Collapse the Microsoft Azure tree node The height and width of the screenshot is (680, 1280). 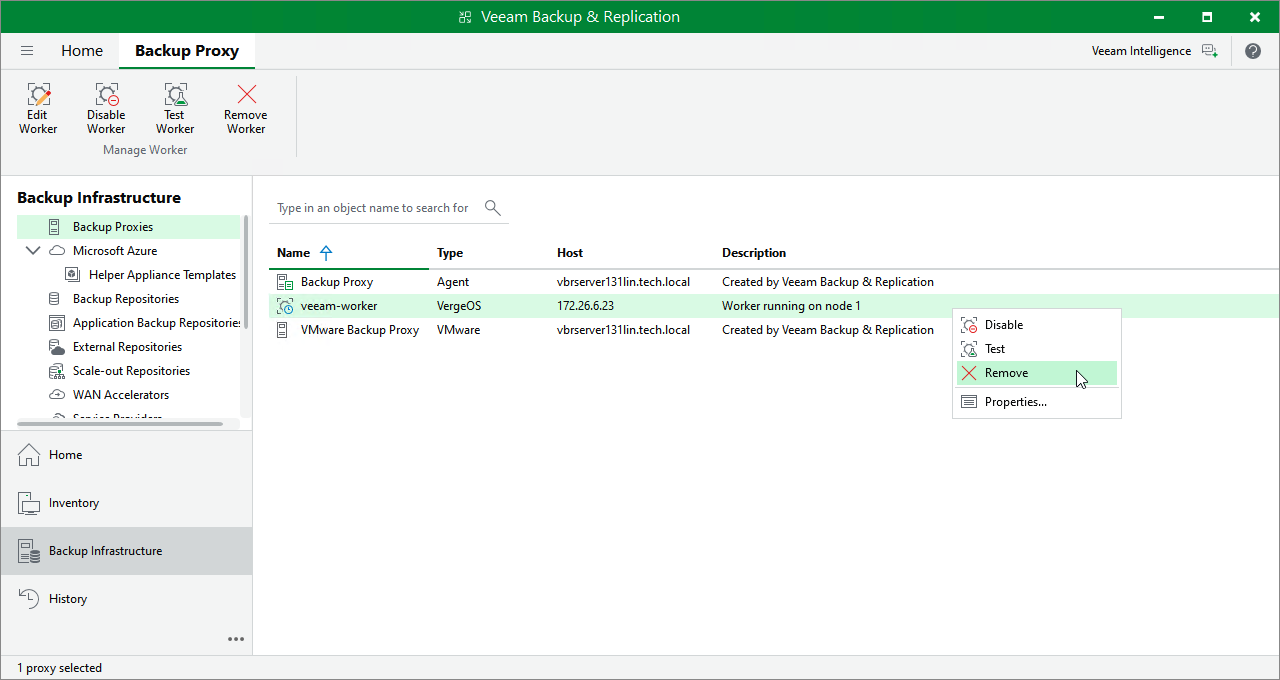(33, 251)
